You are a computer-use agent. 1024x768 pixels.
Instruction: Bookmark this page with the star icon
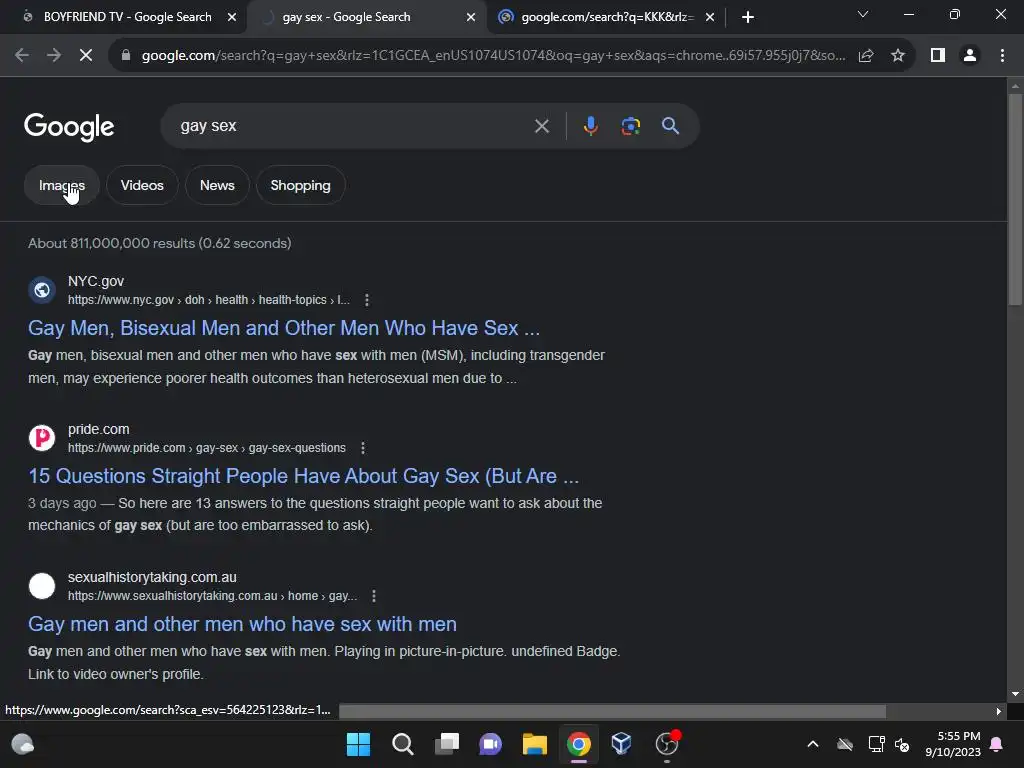[x=898, y=56]
